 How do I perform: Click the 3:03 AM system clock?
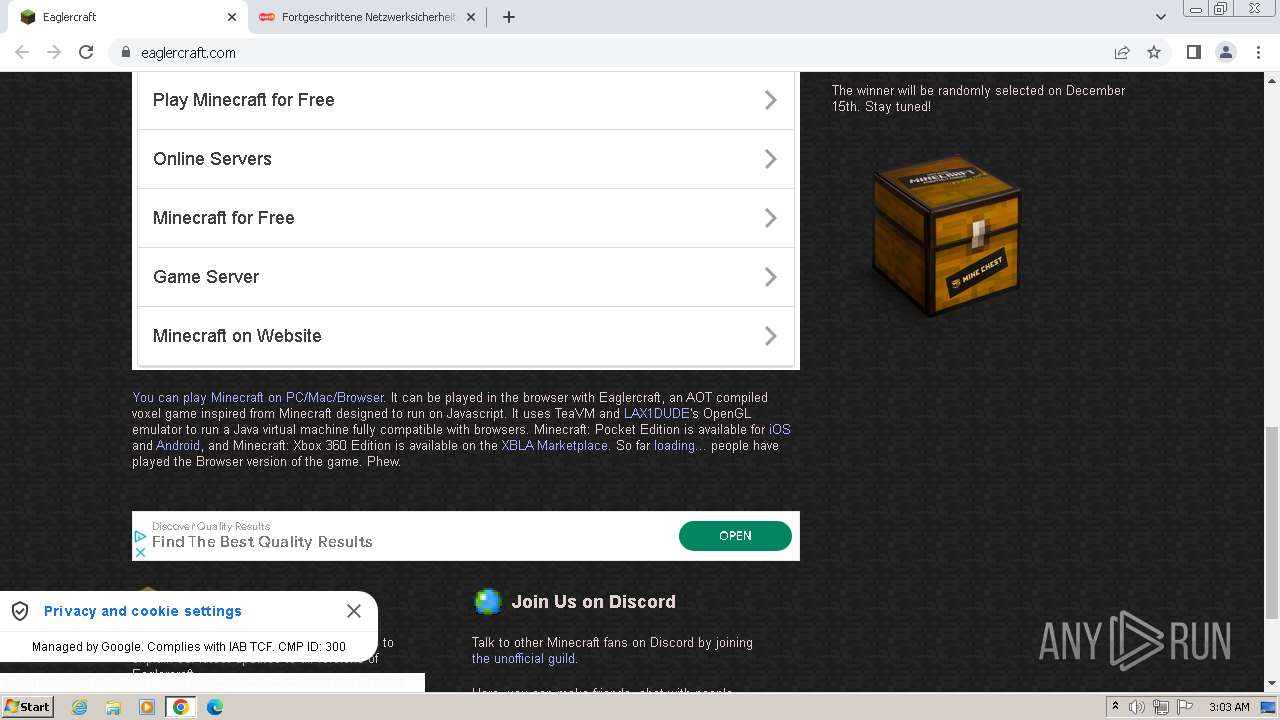pyautogui.click(x=1229, y=707)
